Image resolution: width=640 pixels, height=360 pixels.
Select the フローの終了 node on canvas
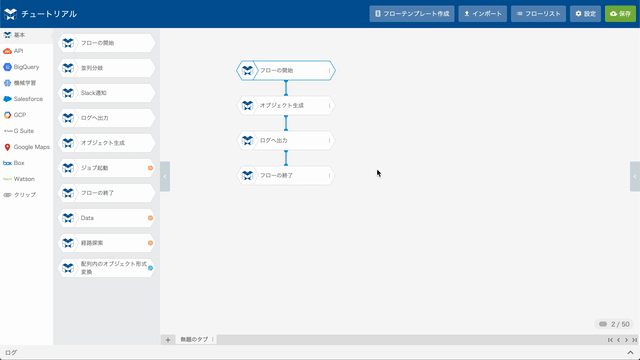(x=286, y=176)
